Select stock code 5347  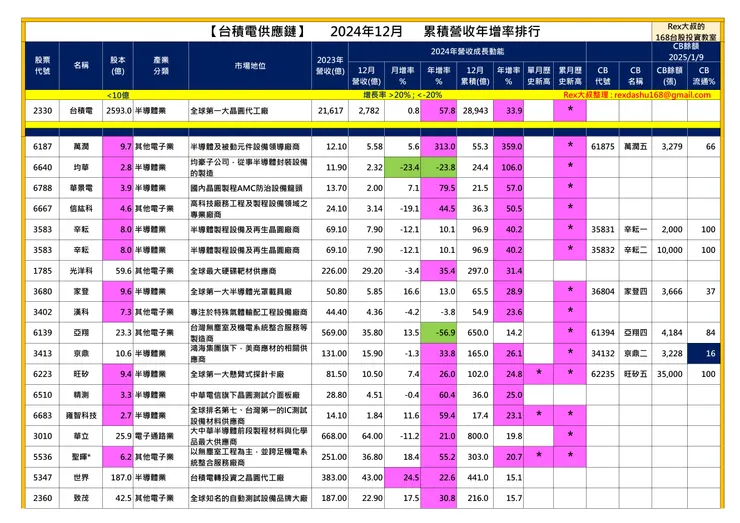[42, 477]
